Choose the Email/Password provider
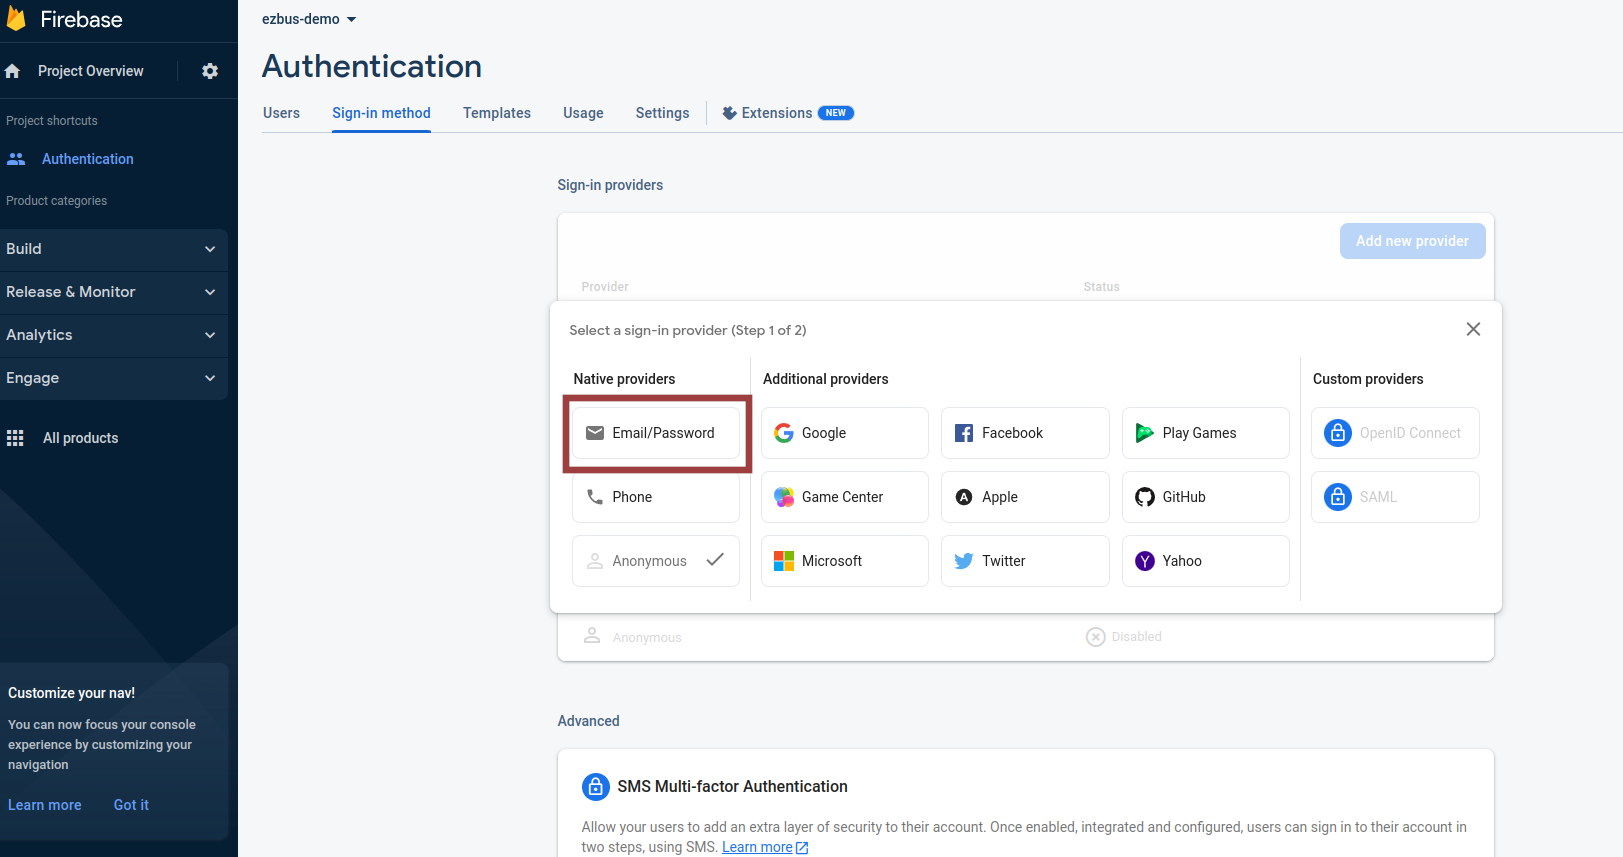The width and height of the screenshot is (1623, 857). click(656, 433)
